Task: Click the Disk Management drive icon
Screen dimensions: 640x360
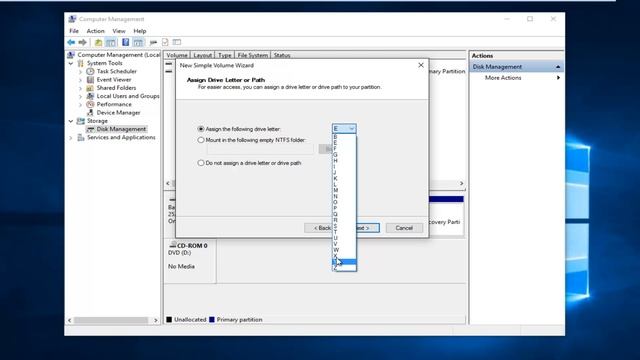Action: [90, 129]
